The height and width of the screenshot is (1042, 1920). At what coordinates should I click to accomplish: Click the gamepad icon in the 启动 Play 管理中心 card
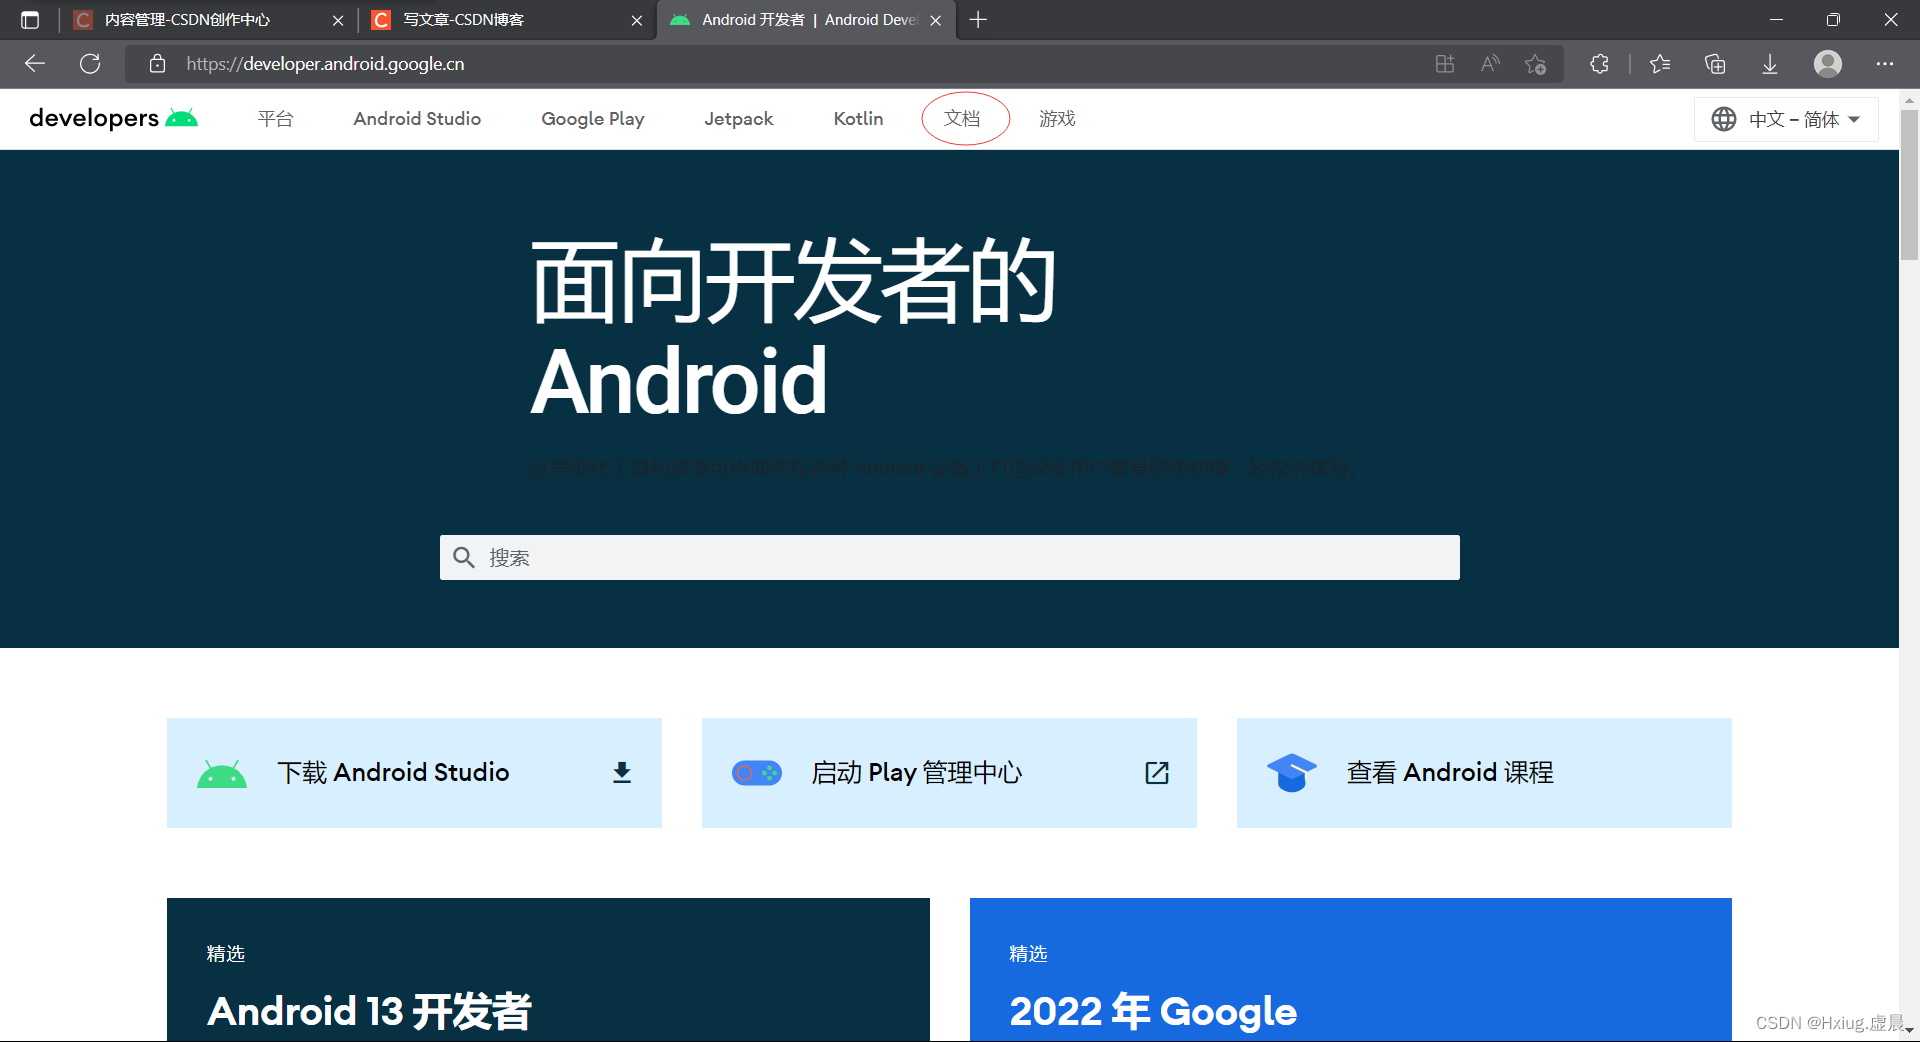(757, 773)
